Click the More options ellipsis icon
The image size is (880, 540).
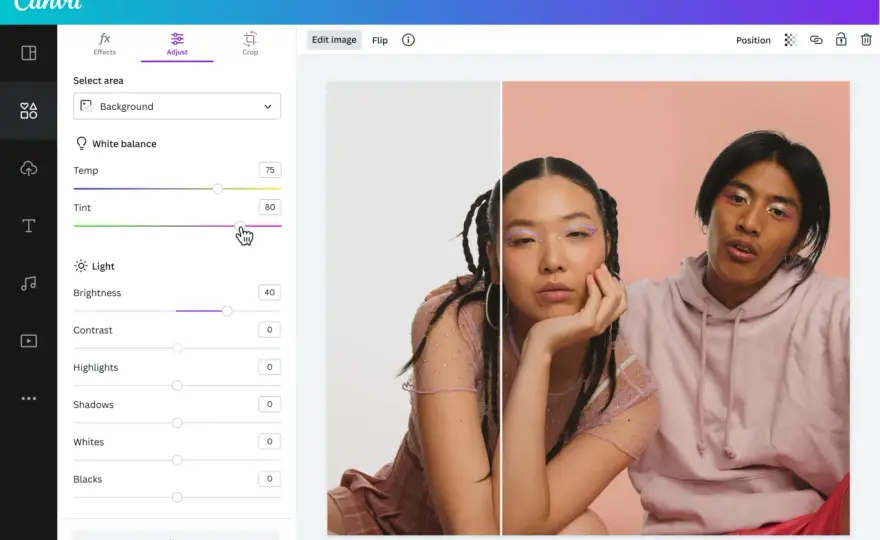point(29,399)
